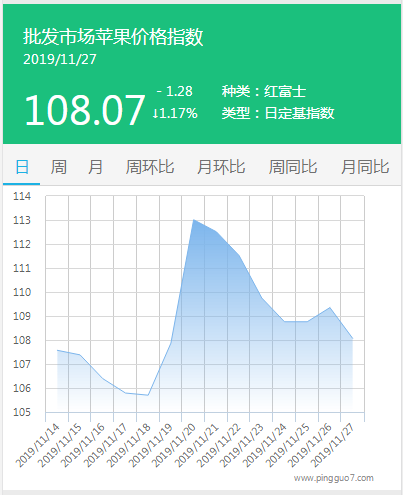Click the change value - 1.28
The width and height of the screenshot is (403, 495).
(175, 91)
